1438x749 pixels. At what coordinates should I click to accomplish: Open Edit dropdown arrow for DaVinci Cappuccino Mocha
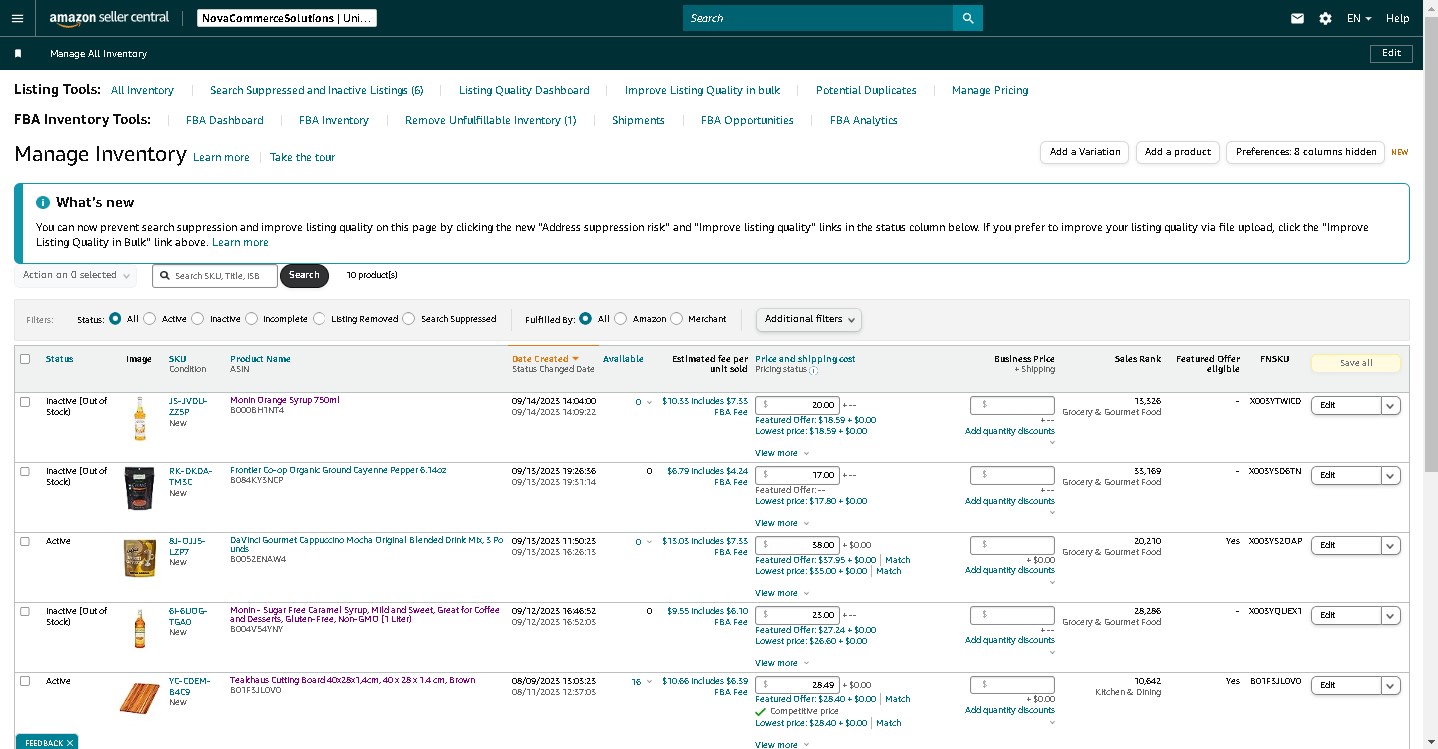coord(1390,545)
